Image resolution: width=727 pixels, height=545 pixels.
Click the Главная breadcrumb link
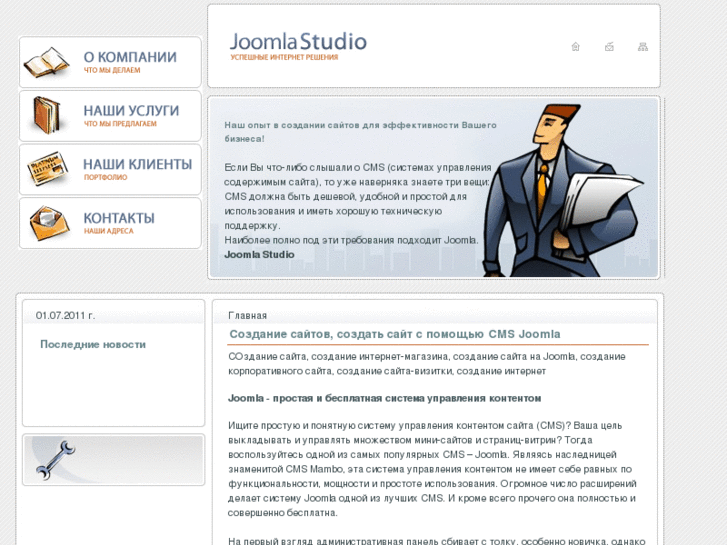(x=247, y=315)
